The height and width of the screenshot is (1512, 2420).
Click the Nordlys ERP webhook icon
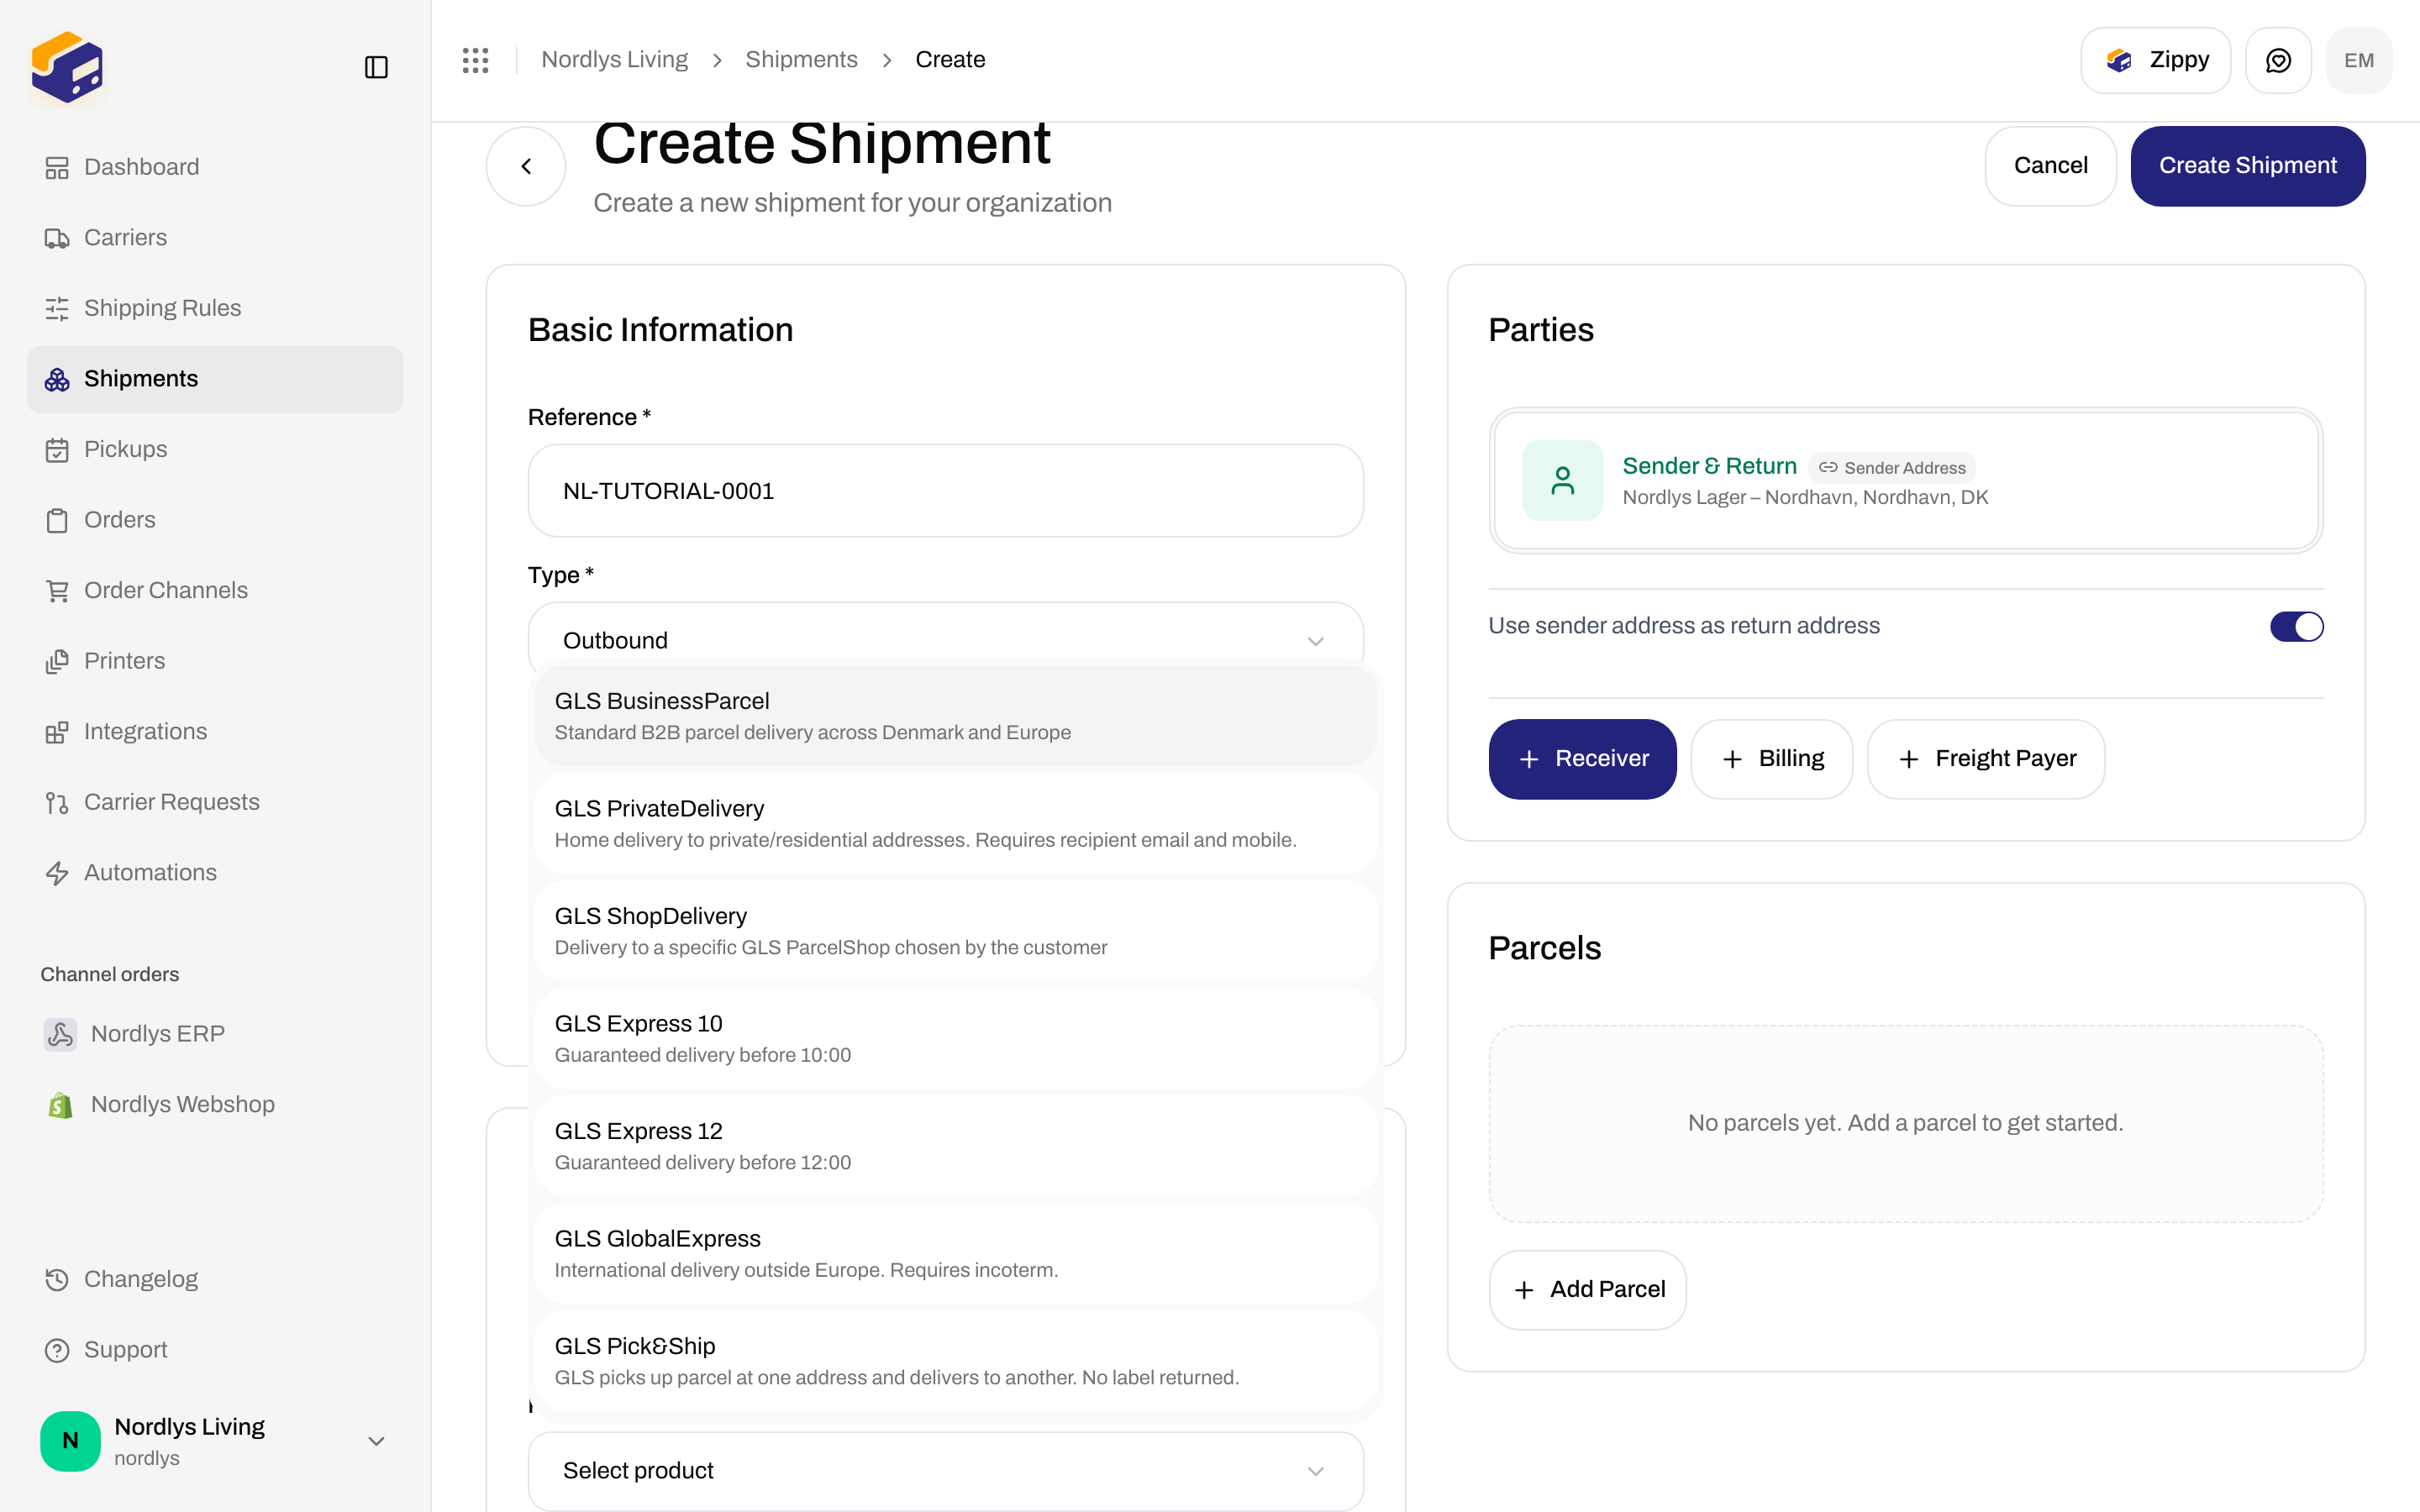click(x=60, y=1034)
